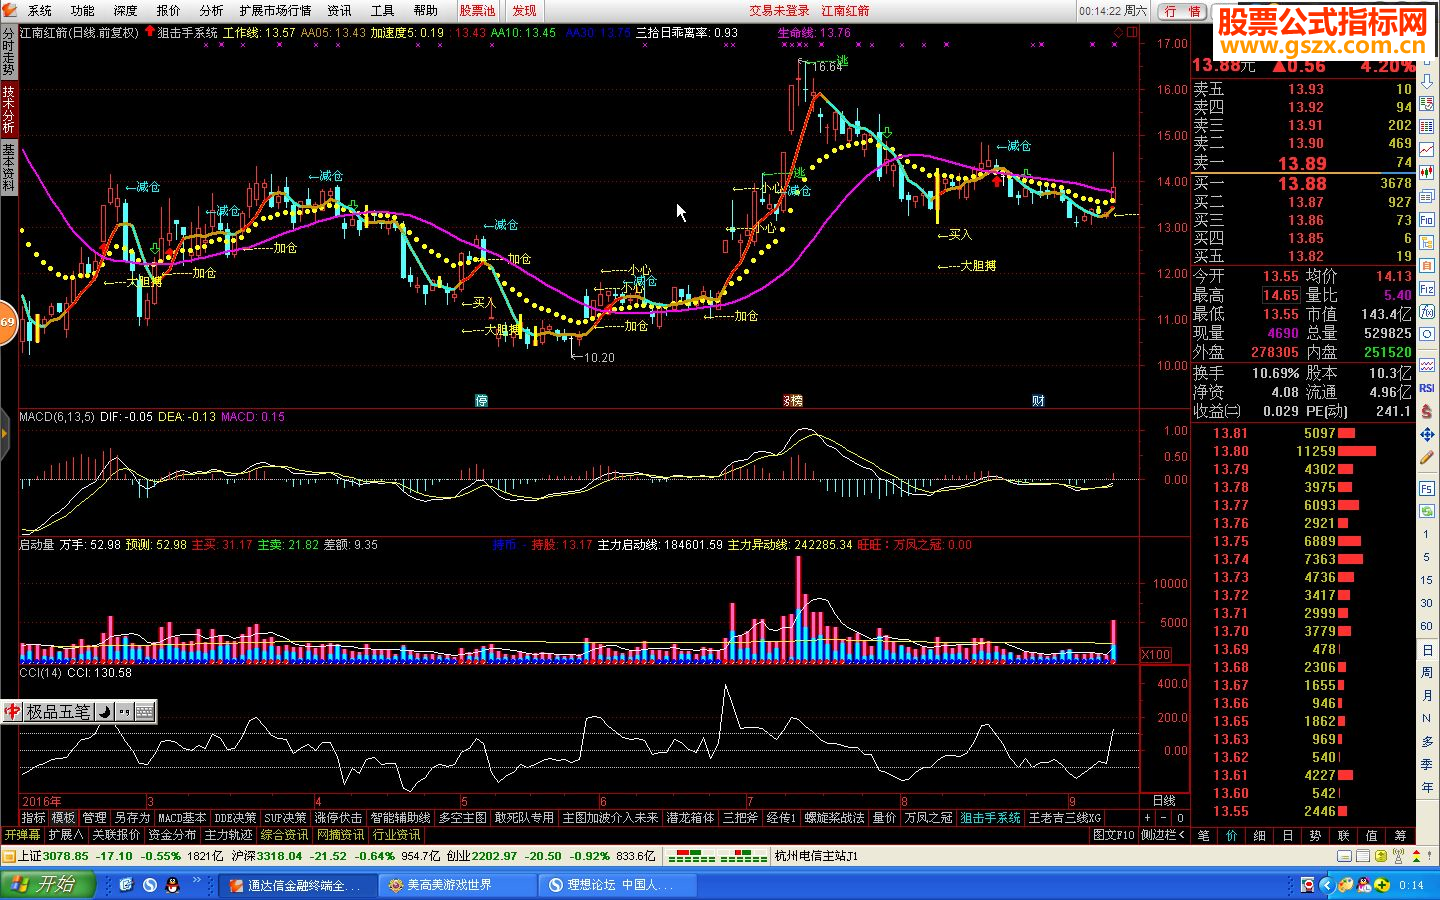The height and width of the screenshot is (900, 1440).
Task: Click the 开弹幕 button
Action: click(x=22, y=835)
